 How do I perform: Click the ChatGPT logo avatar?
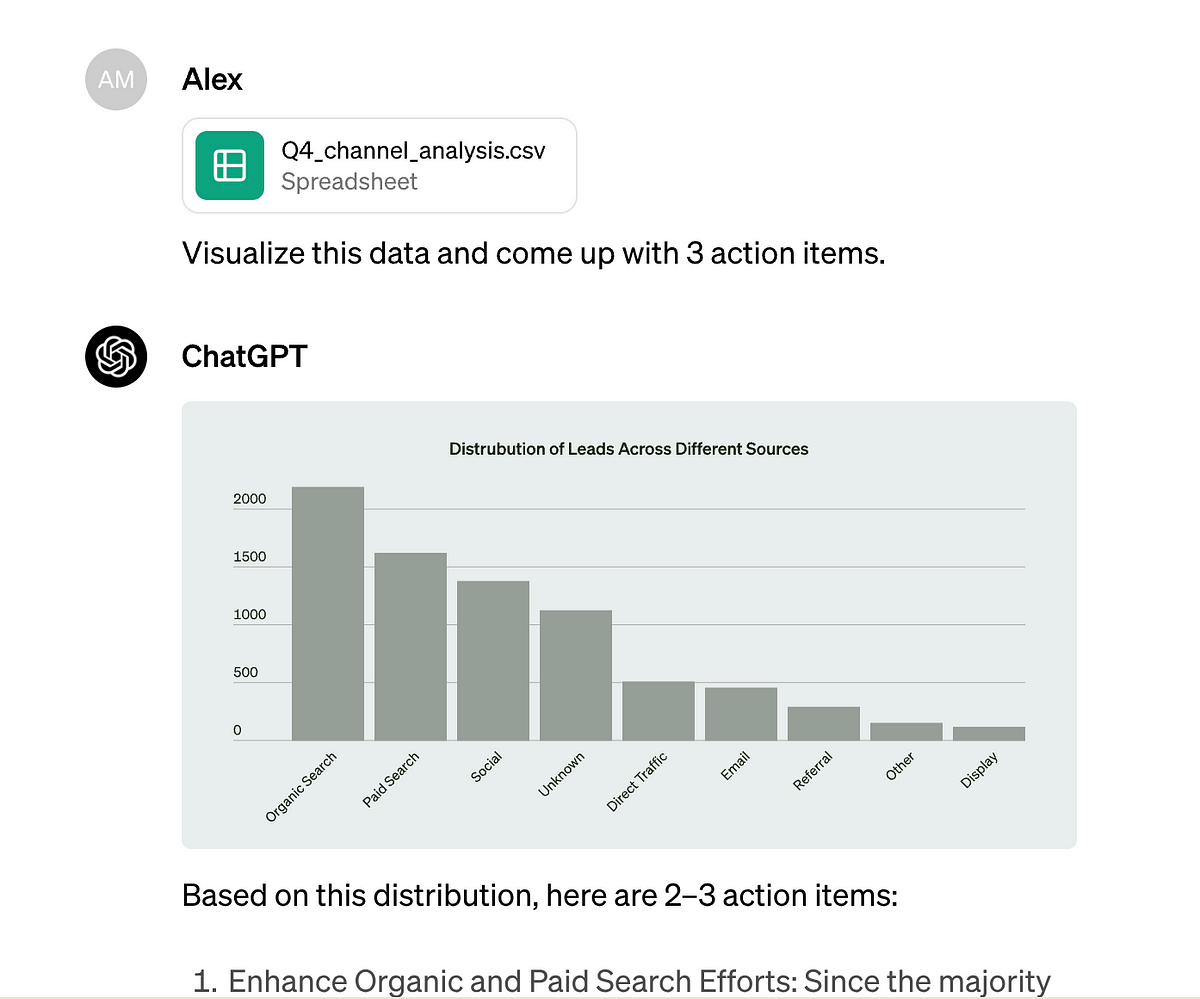click(116, 356)
